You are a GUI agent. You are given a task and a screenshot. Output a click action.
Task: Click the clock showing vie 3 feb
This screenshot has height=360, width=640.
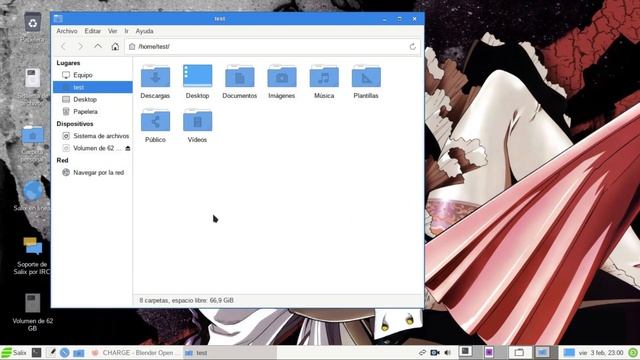(601, 353)
